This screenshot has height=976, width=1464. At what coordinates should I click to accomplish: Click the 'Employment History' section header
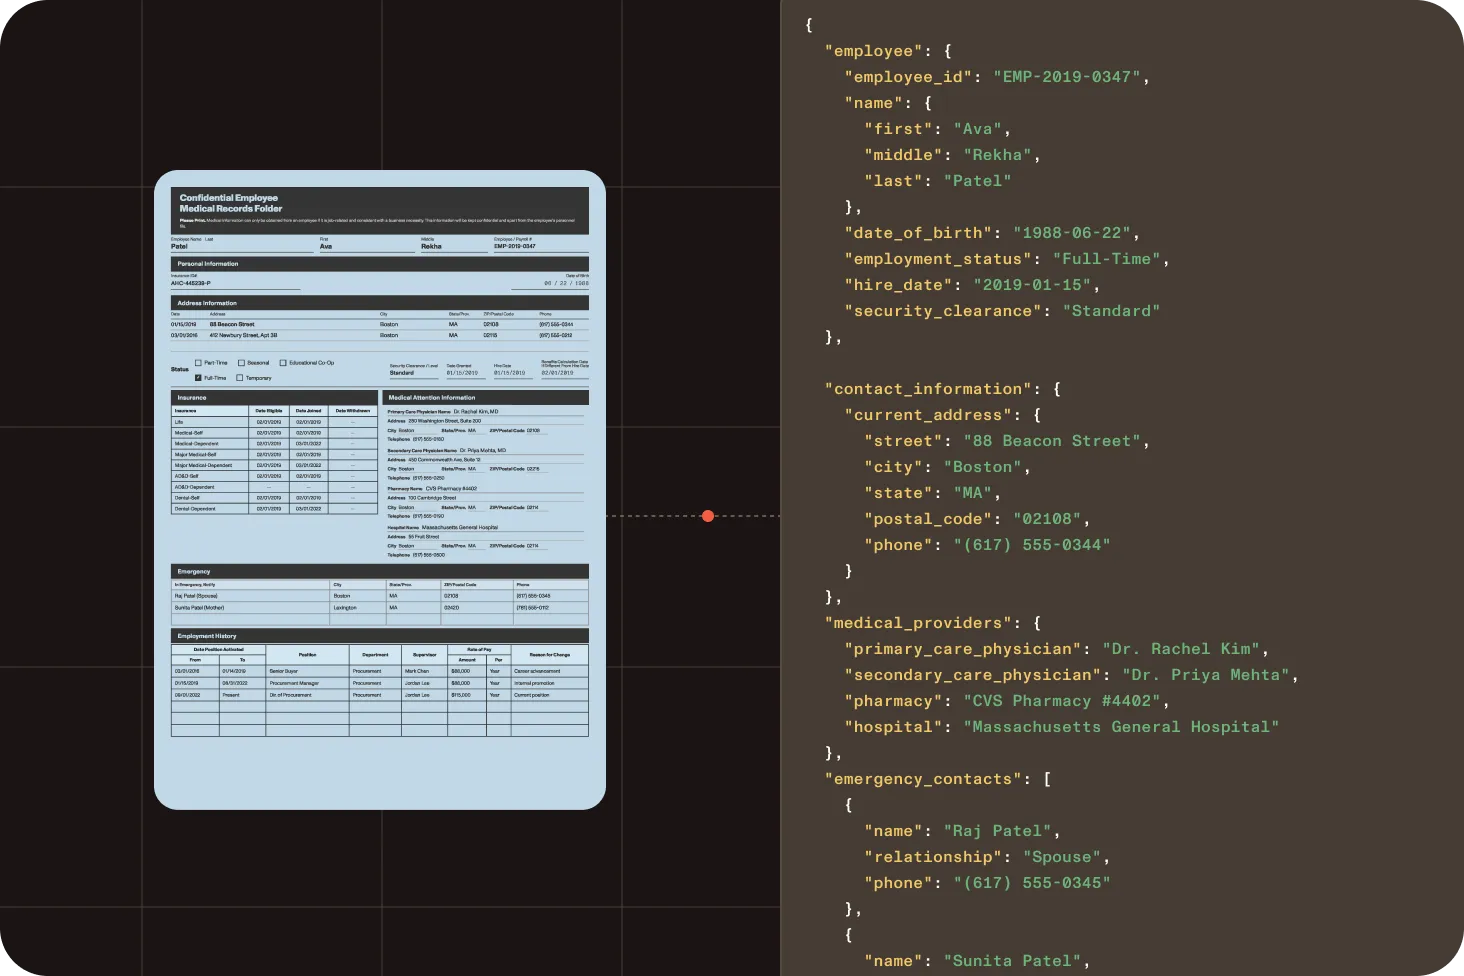[x=380, y=635]
